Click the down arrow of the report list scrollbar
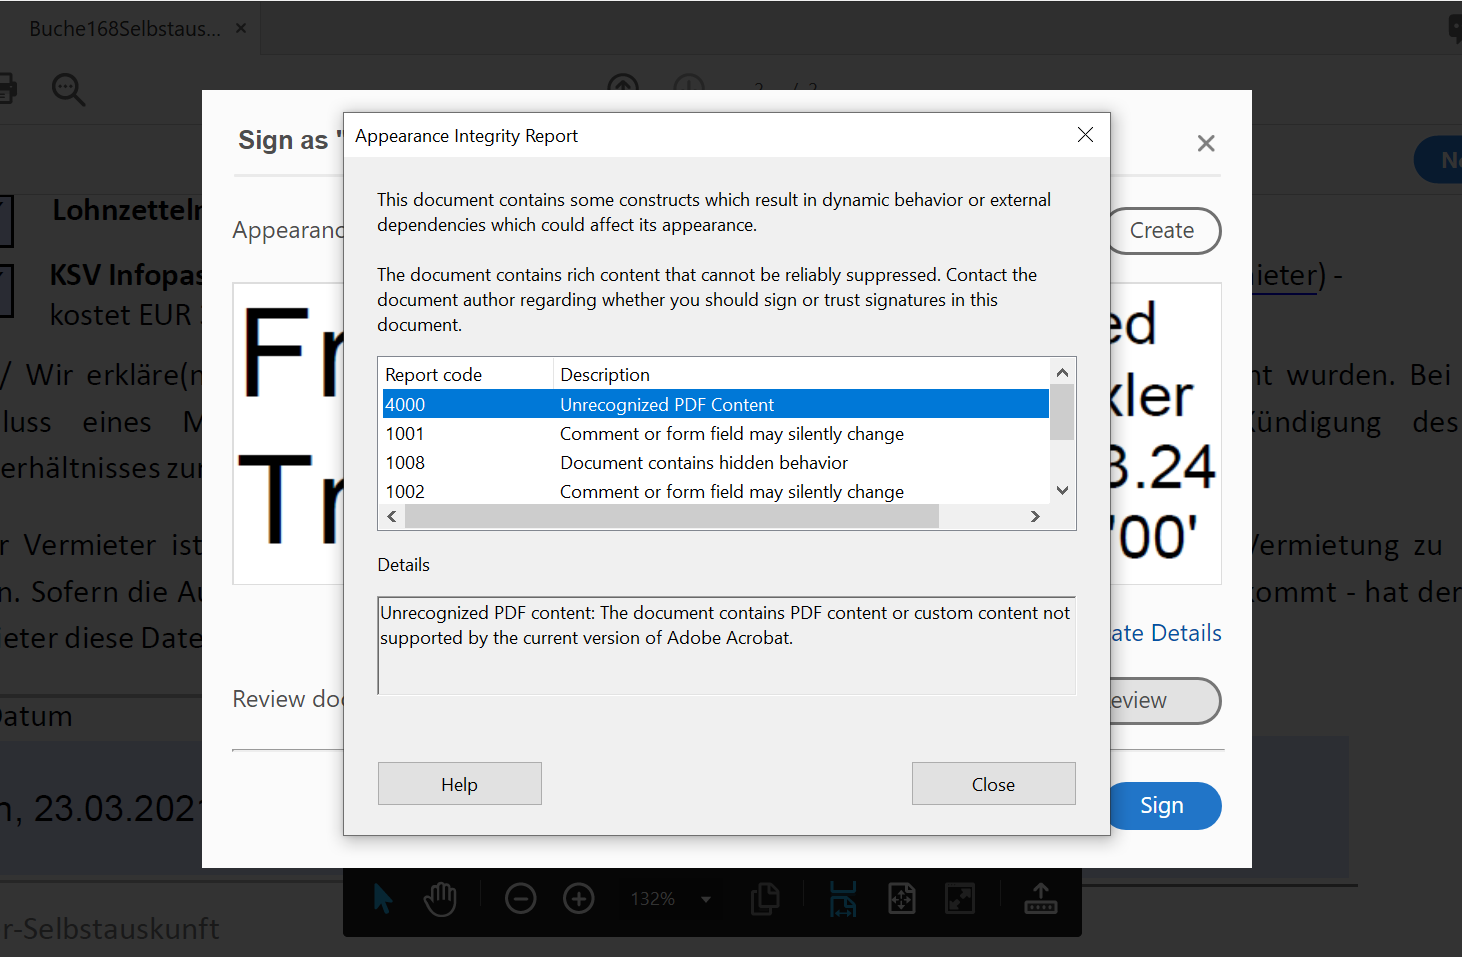Screen dimensions: 1462x957 pos(1062,490)
